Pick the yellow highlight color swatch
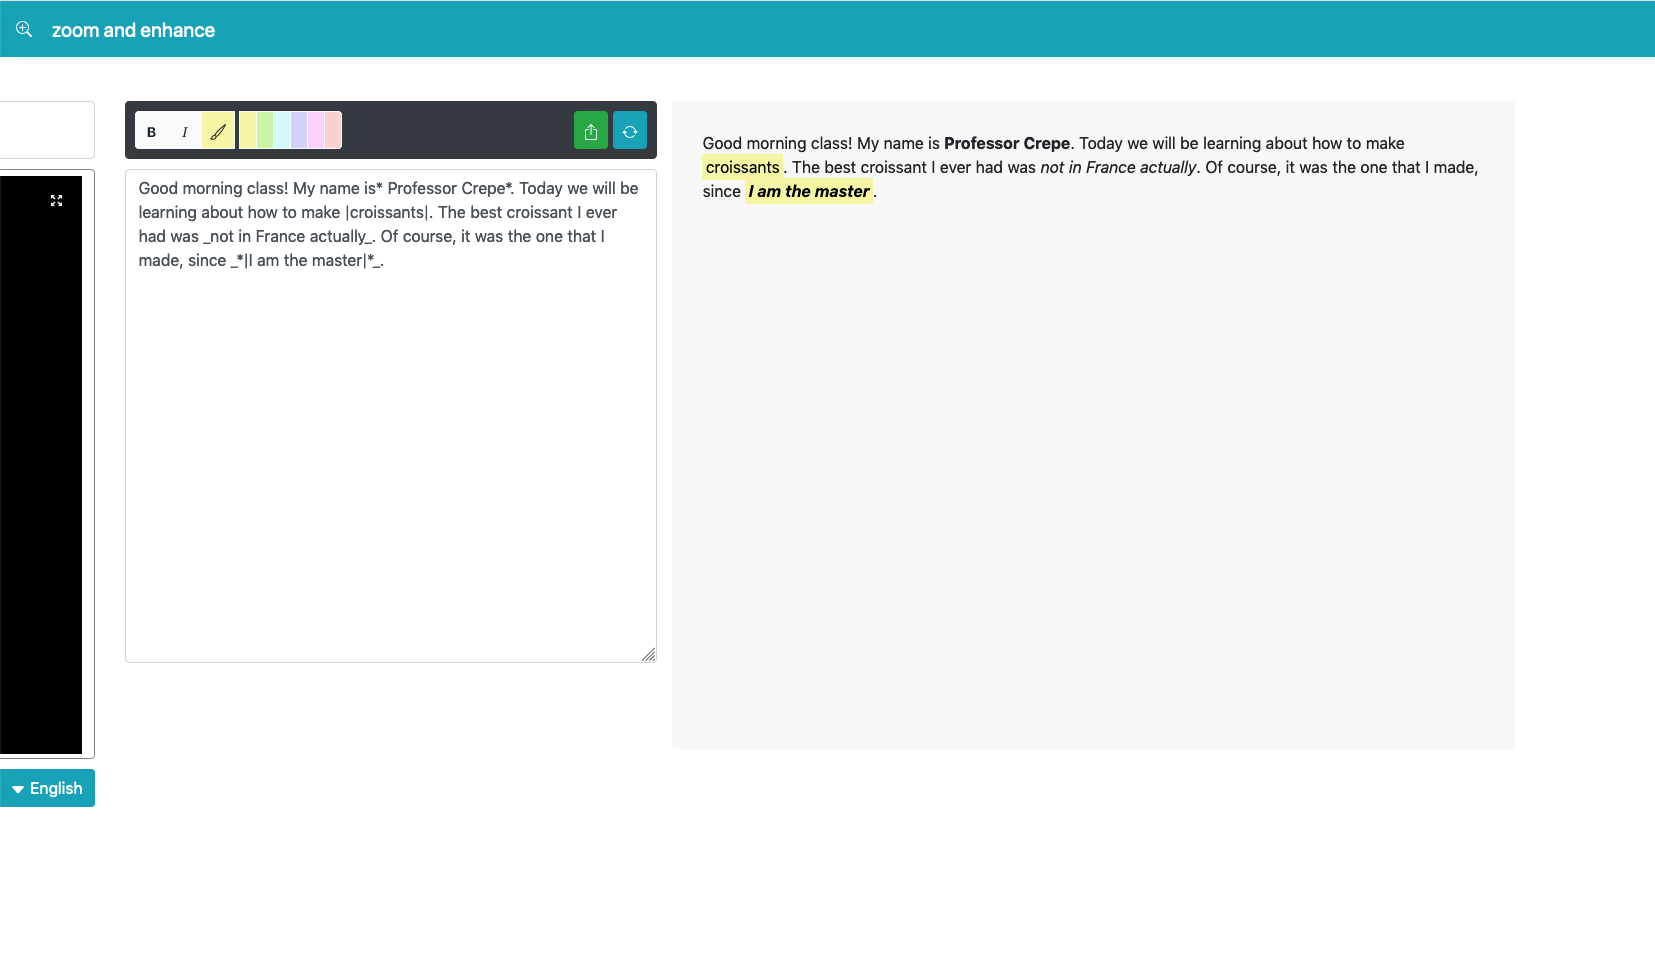 click(x=248, y=130)
